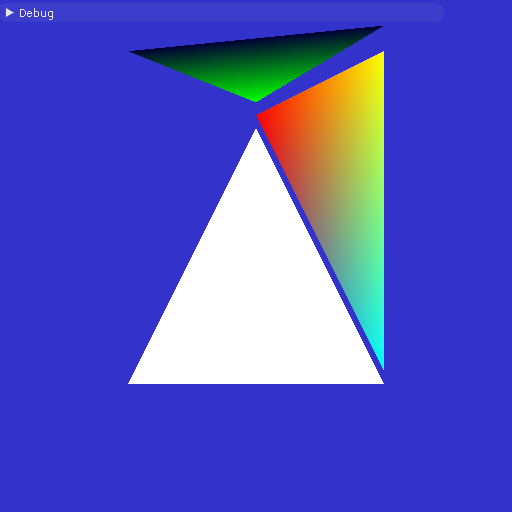Click the blue background below the white triangle
This screenshot has height=512, width=512.
(x=256, y=447)
